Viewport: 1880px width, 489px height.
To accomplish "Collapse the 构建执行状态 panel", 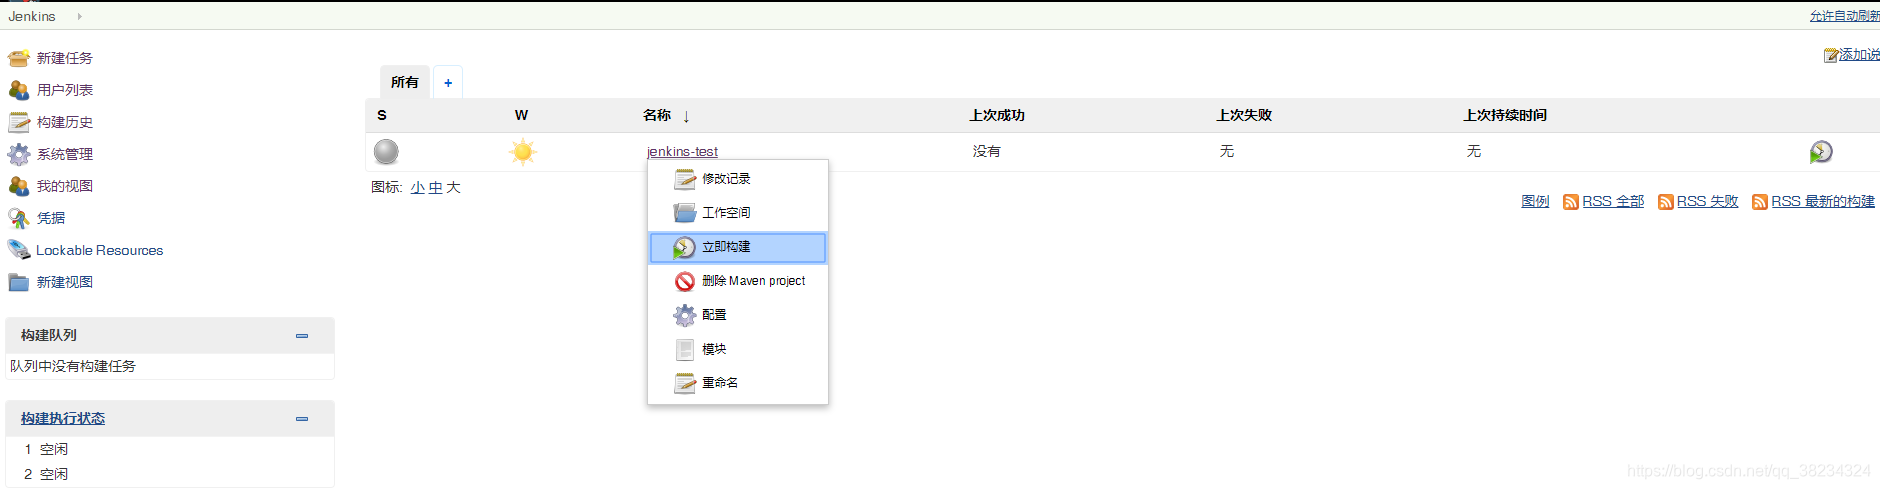I will pos(302,419).
